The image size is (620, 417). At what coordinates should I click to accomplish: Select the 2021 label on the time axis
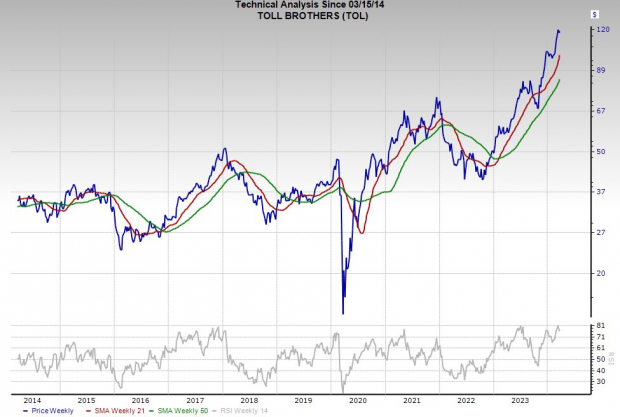tap(412, 399)
